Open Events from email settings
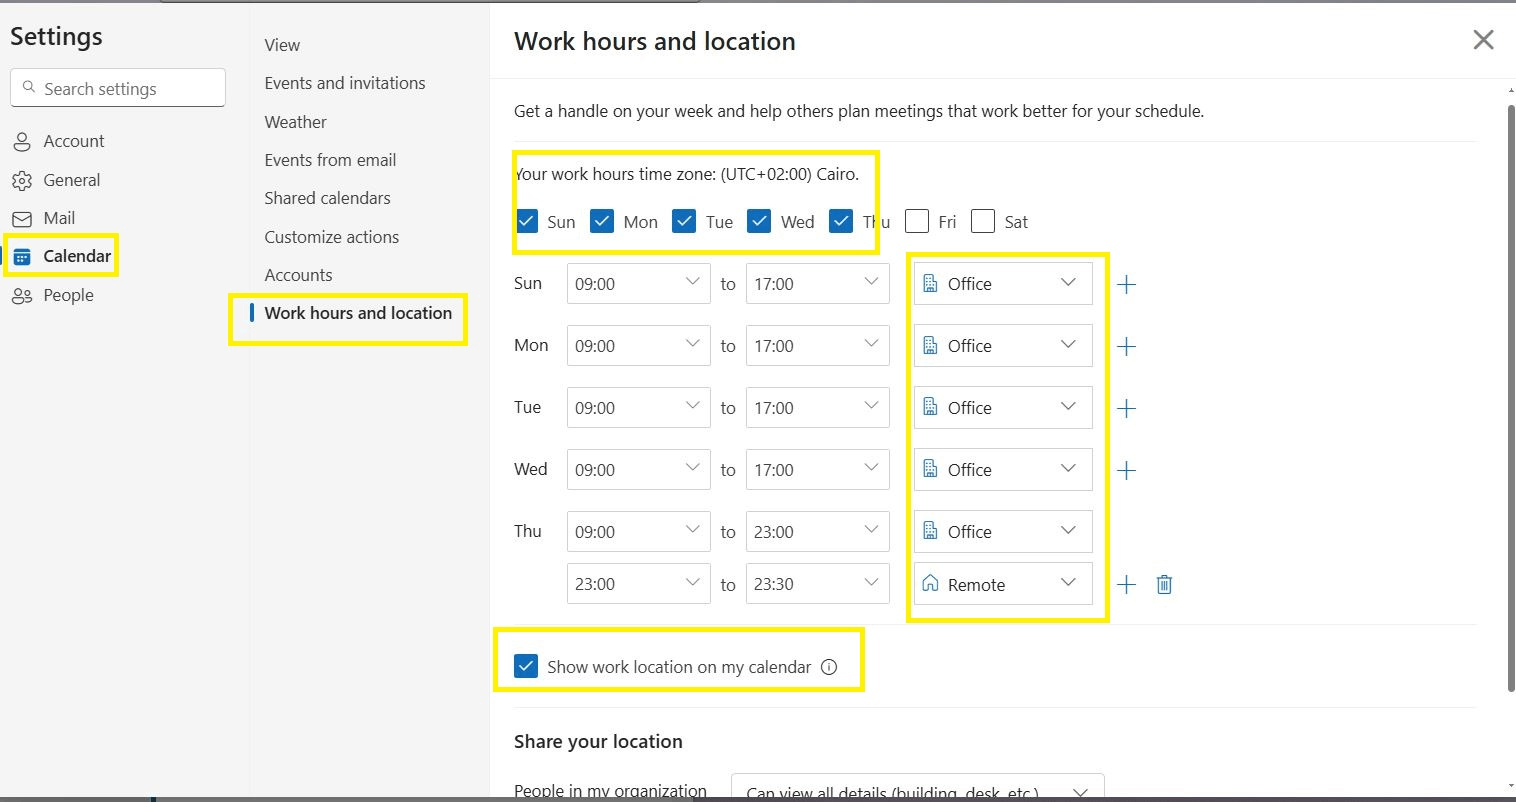 330,160
